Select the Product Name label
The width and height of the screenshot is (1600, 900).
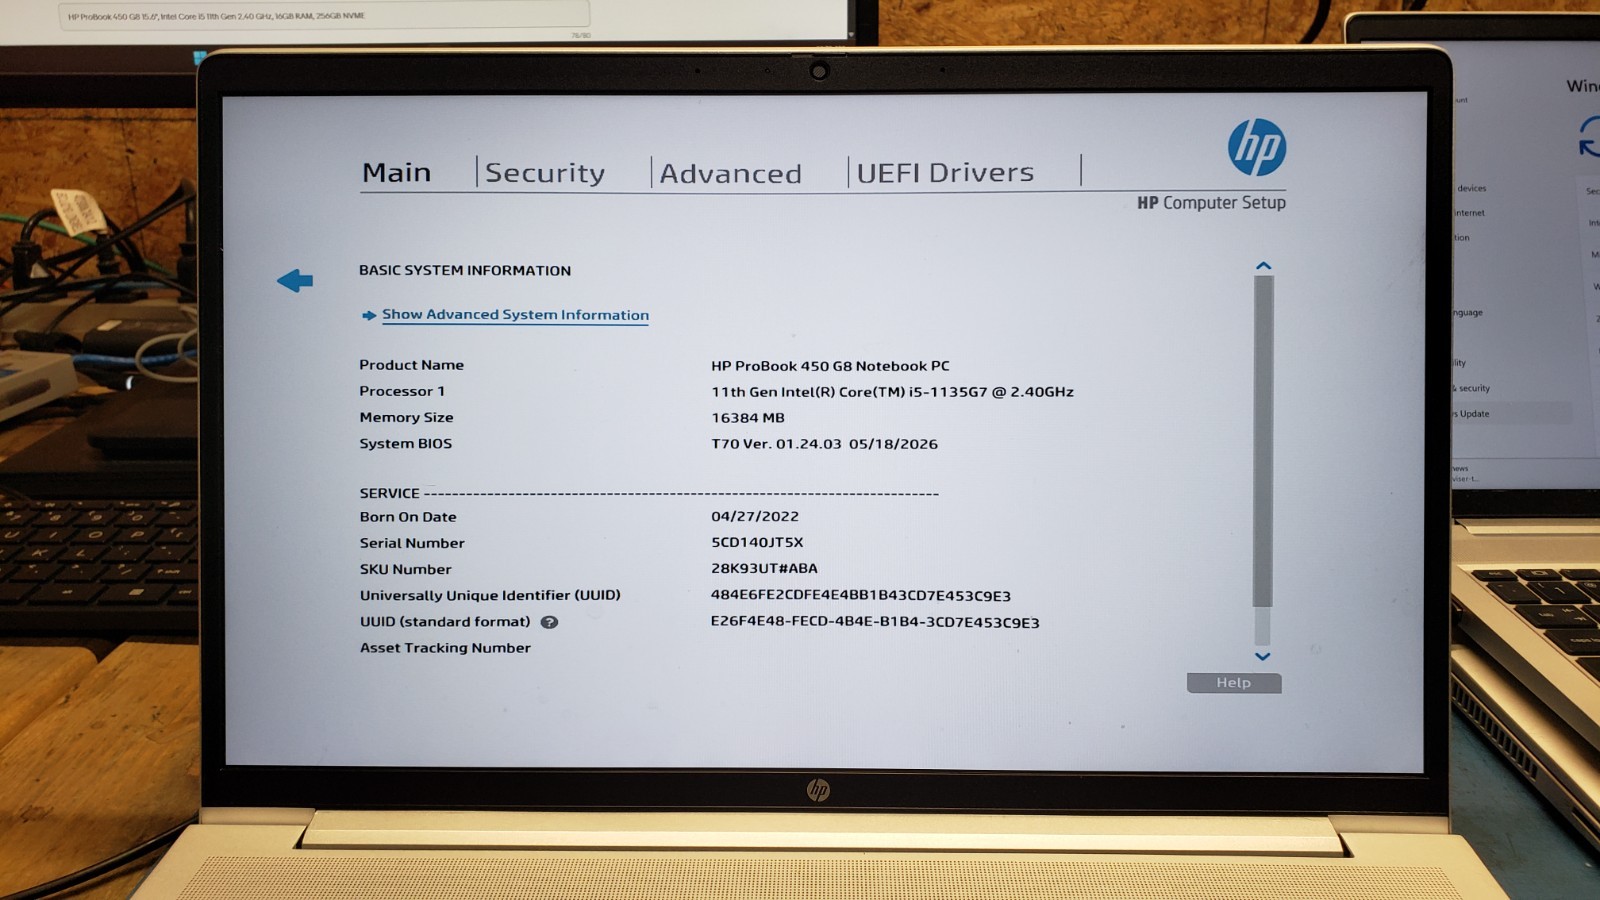pyautogui.click(x=411, y=365)
